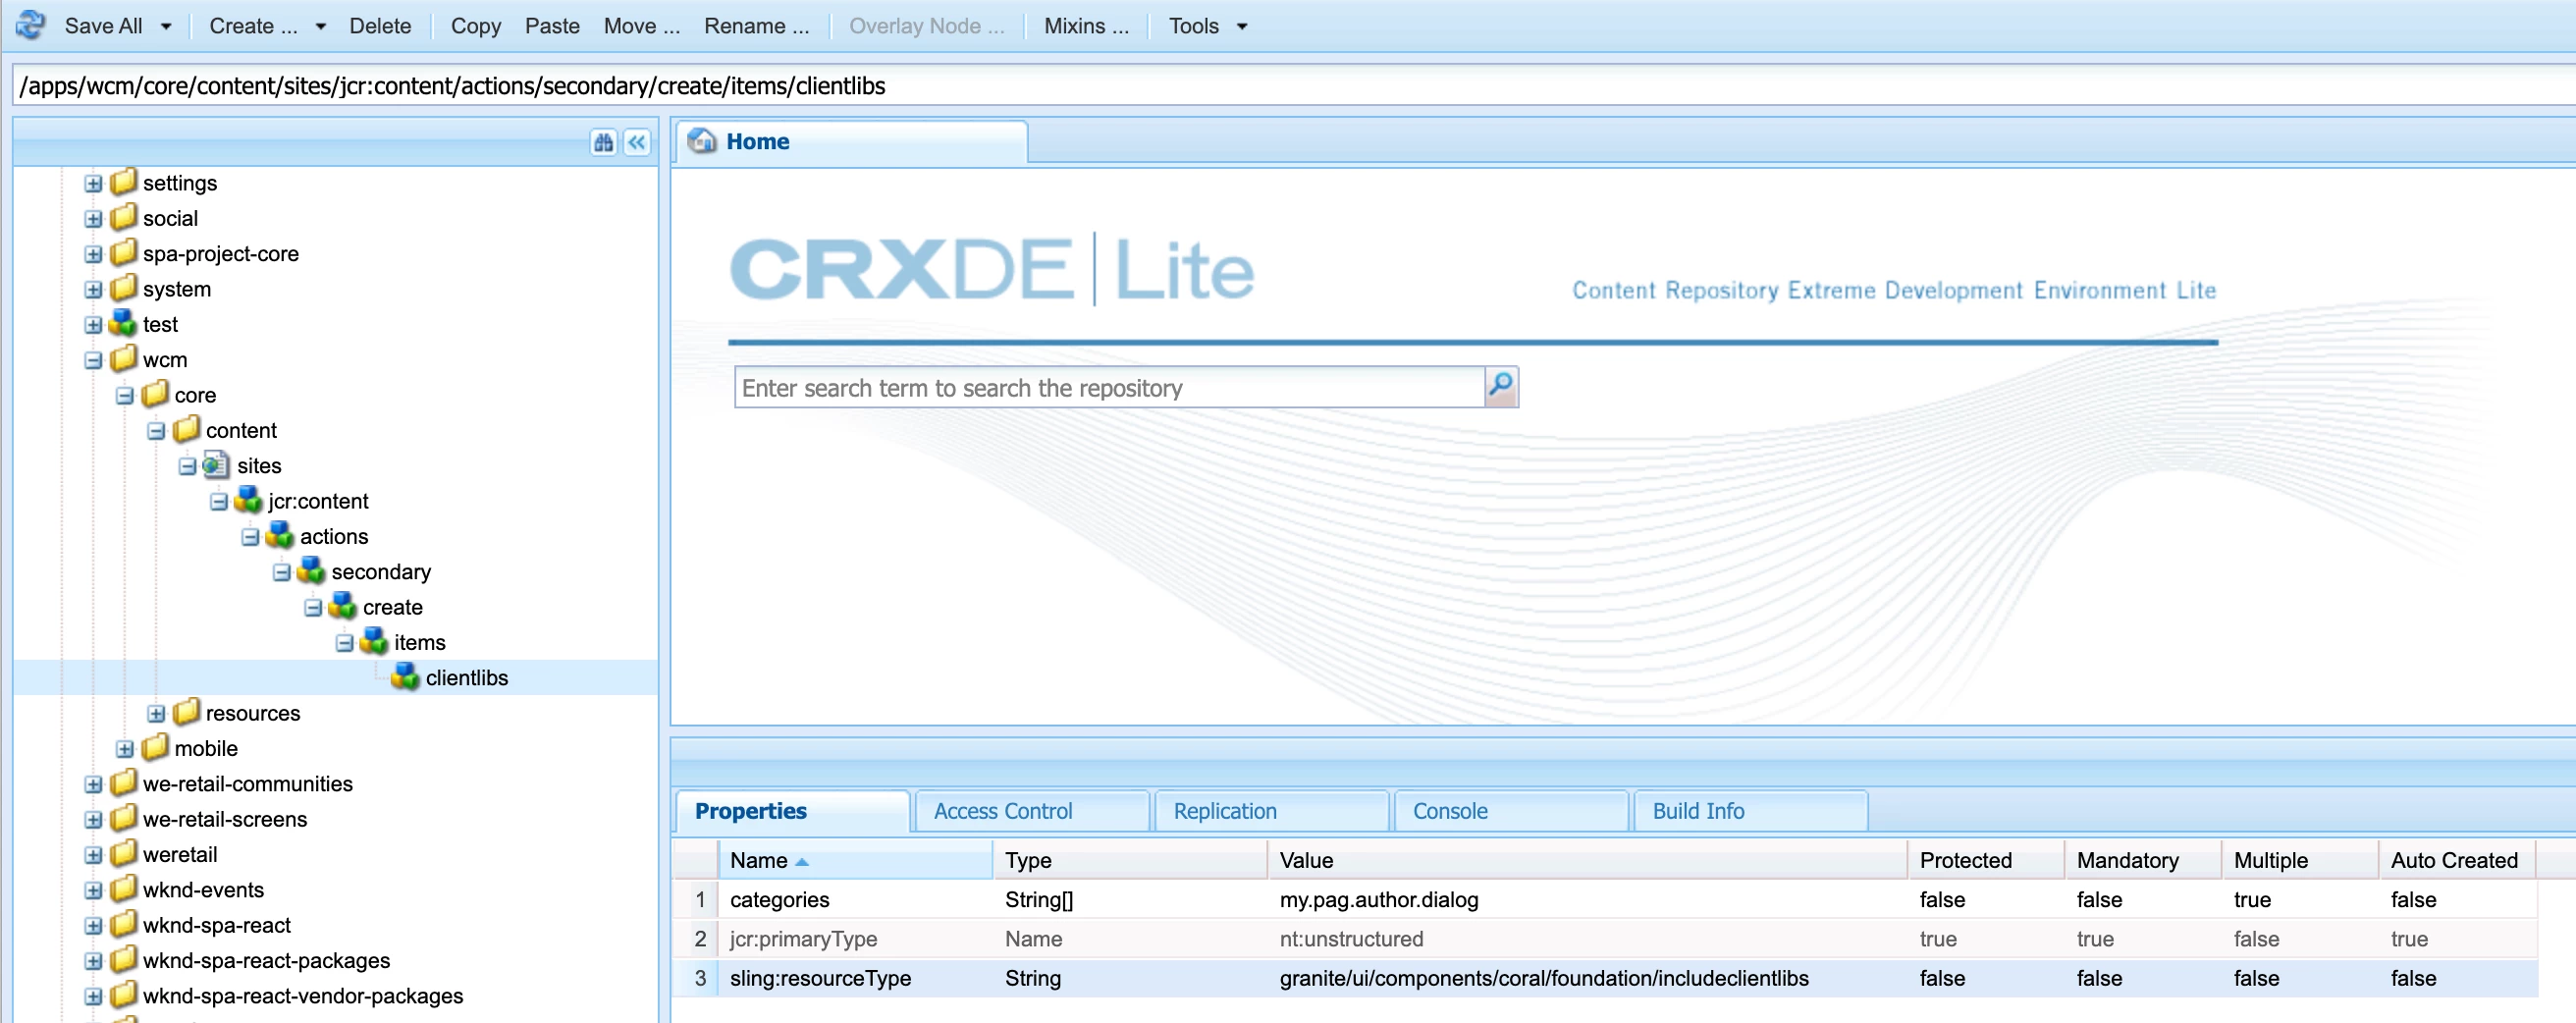Click the actions node cubes icon
Screen dimensions: 2576x1023
click(279, 535)
